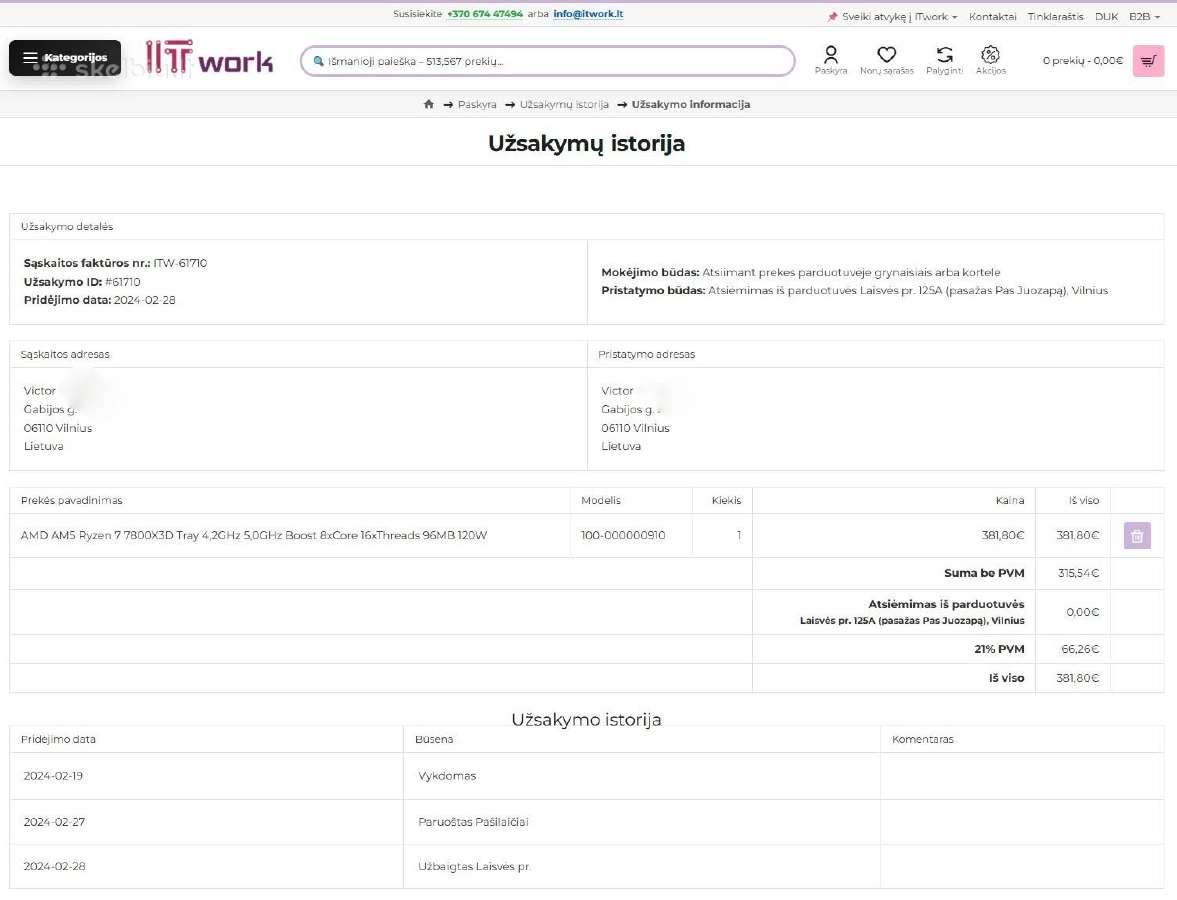Click the pushpin icon beside Sveiki atvykę
Screen dimensions: 1177x900
832,17
